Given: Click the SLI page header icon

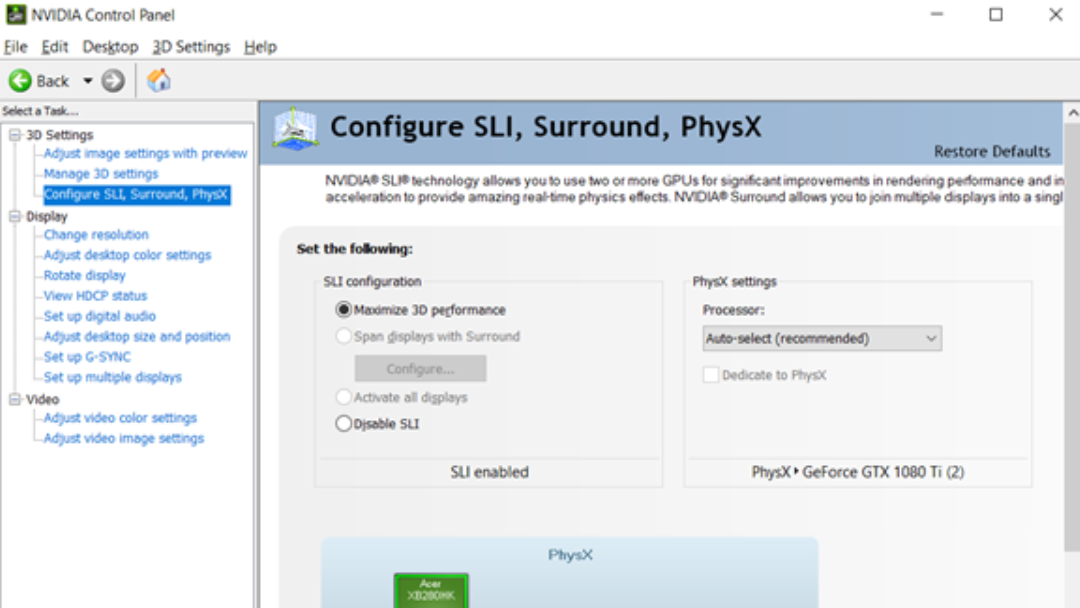Looking at the screenshot, I should click(x=295, y=129).
